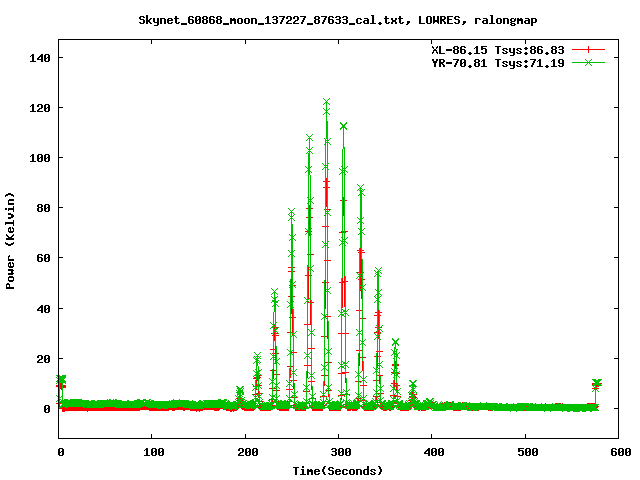The image size is (640, 480).
Task: Click x-axis tick label 500
Action: point(528,452)
